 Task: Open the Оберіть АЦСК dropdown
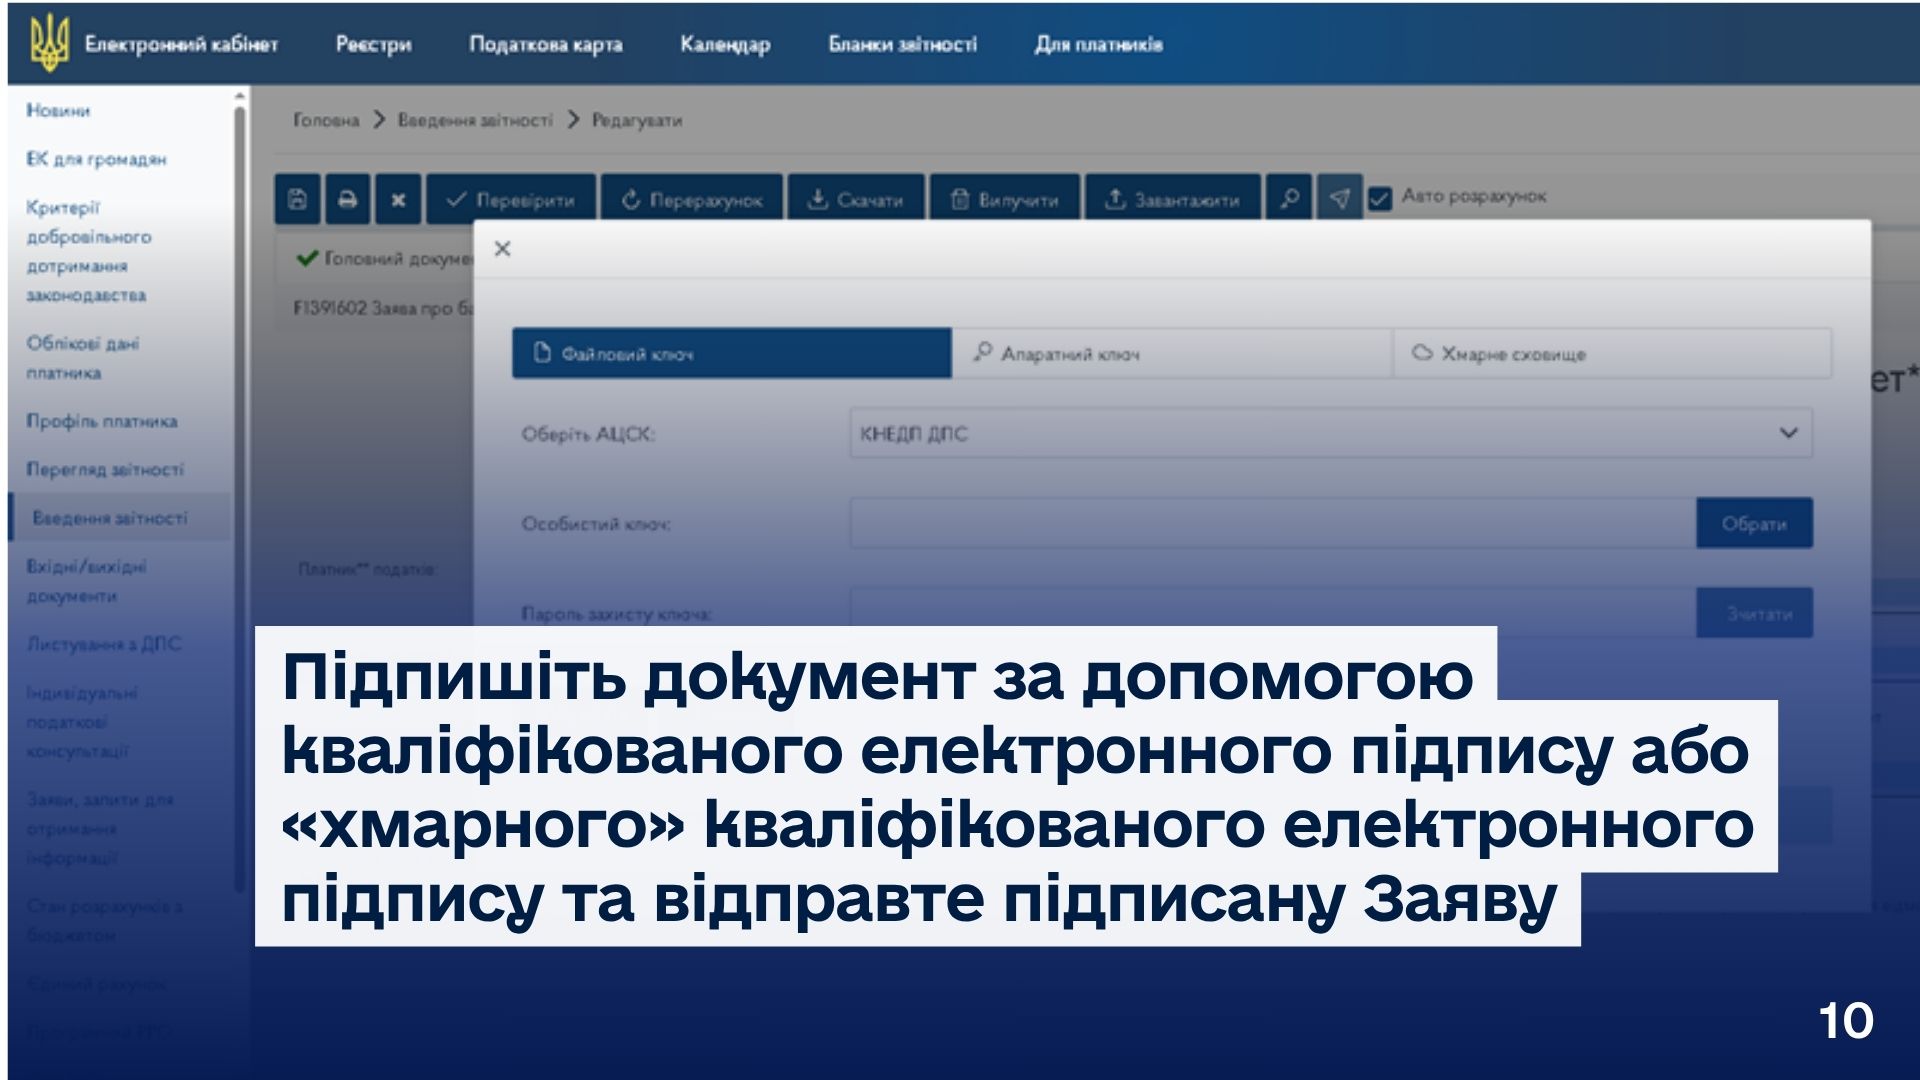tap(1331, 433)
